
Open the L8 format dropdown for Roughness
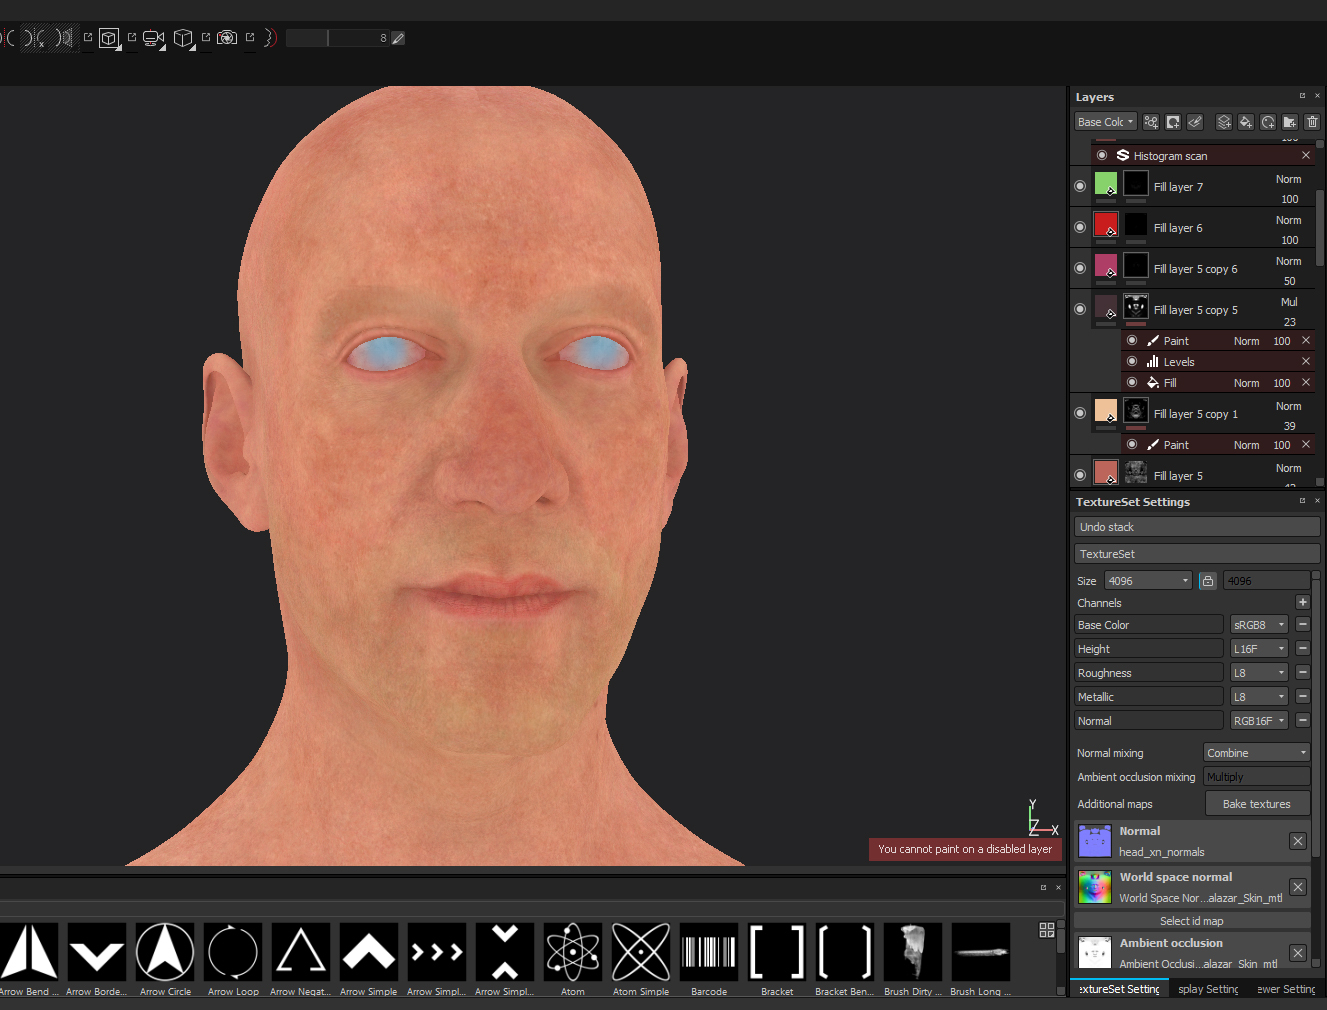tap(1259, 673)
